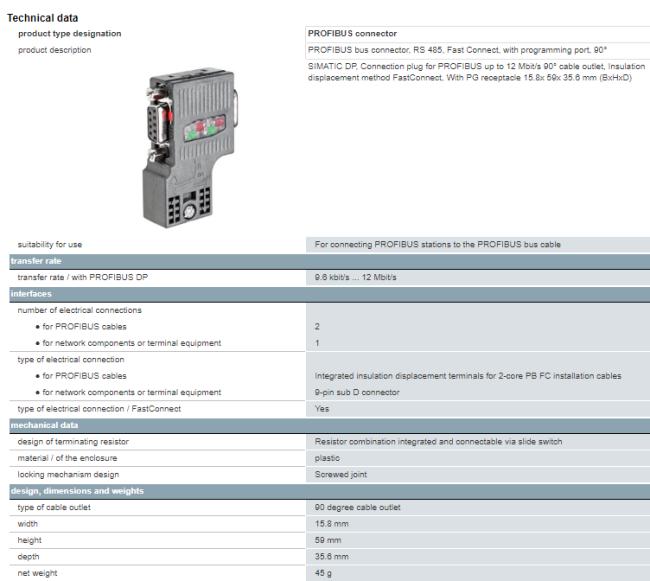Select the 9-pin sub D connector value
The width and height of the screenshot is (650, 581).
tap(357, 392)
